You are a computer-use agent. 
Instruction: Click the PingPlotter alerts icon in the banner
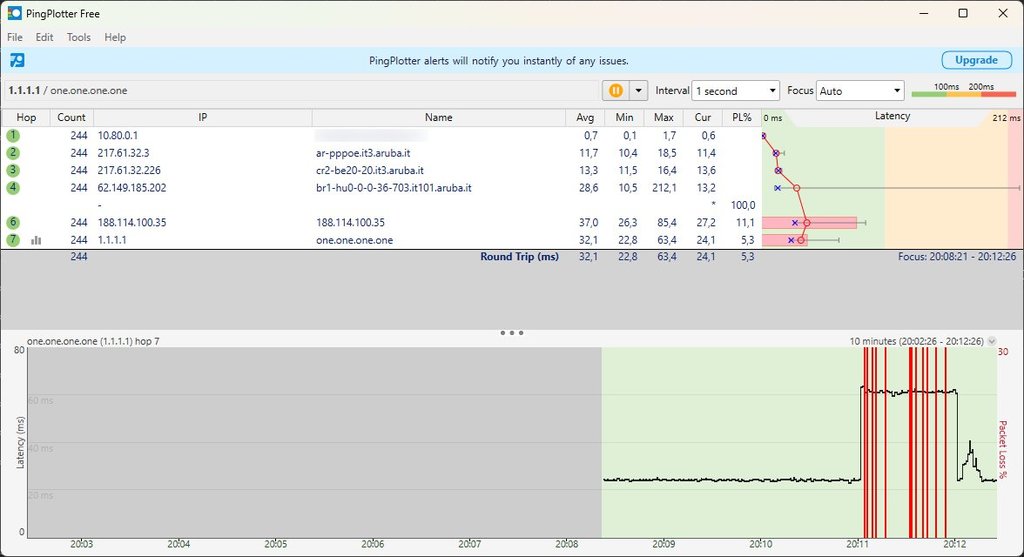[x=18, y=61]
